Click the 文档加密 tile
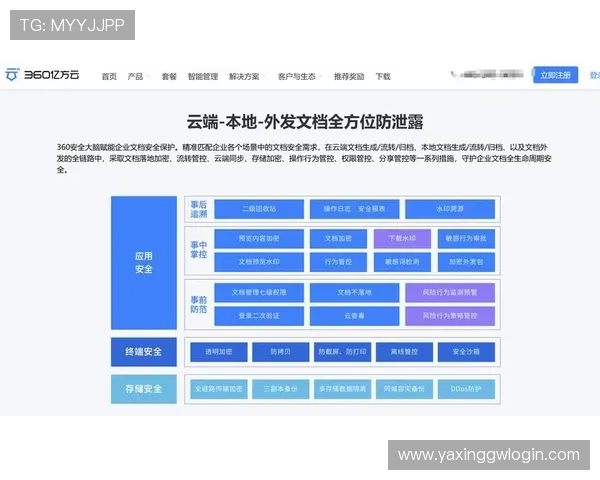The image size is (600, 480). coord(338,238)
